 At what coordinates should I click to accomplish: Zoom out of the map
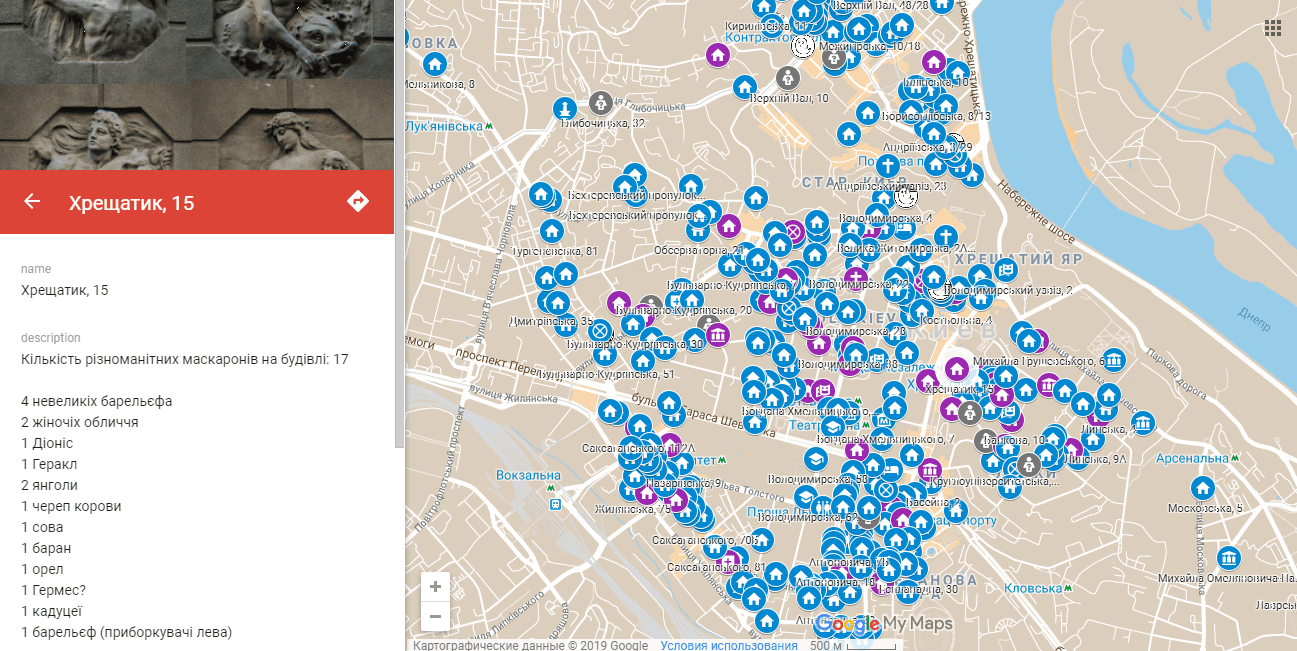[x=435, y=616]
